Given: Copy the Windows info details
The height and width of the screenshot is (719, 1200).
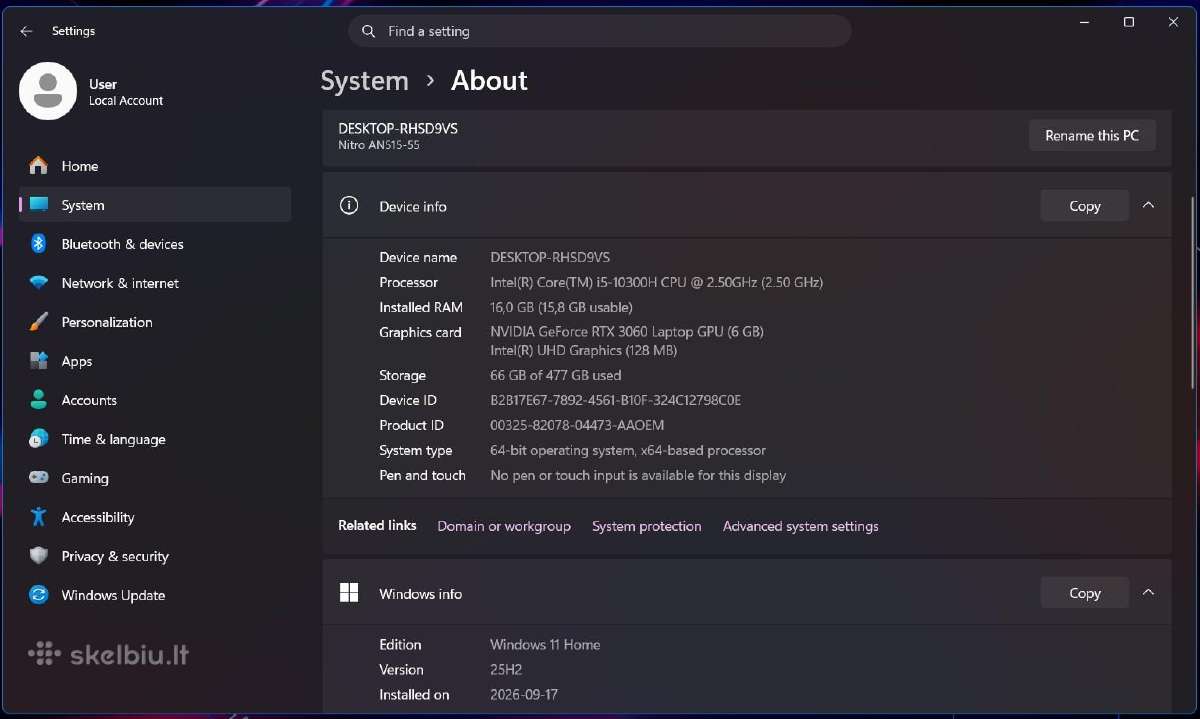Looking at the screenshot, I should [1085, 593].
